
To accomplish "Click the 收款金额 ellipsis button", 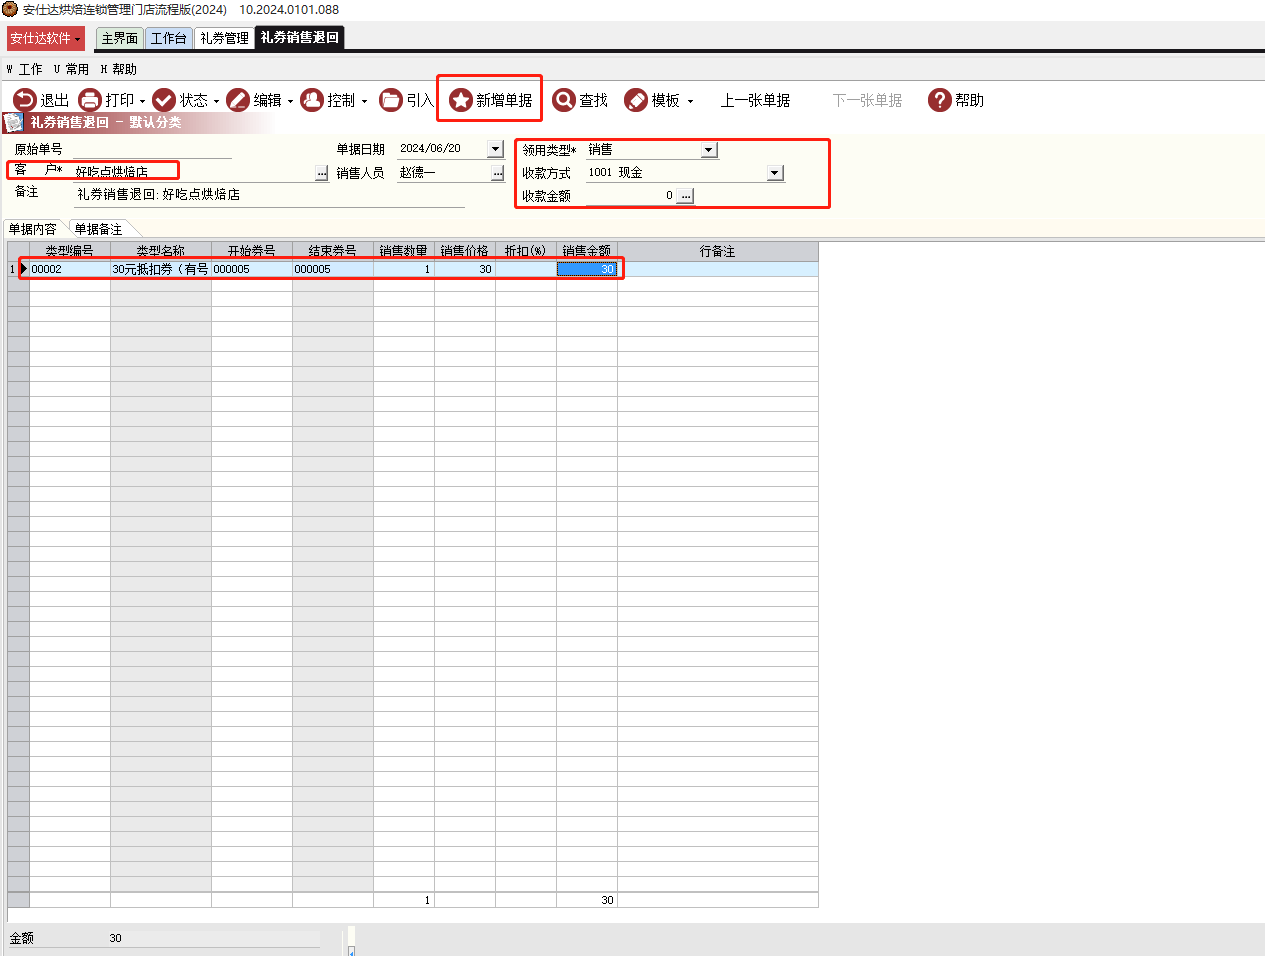I will pyautogui.click(x=685, y=196).
